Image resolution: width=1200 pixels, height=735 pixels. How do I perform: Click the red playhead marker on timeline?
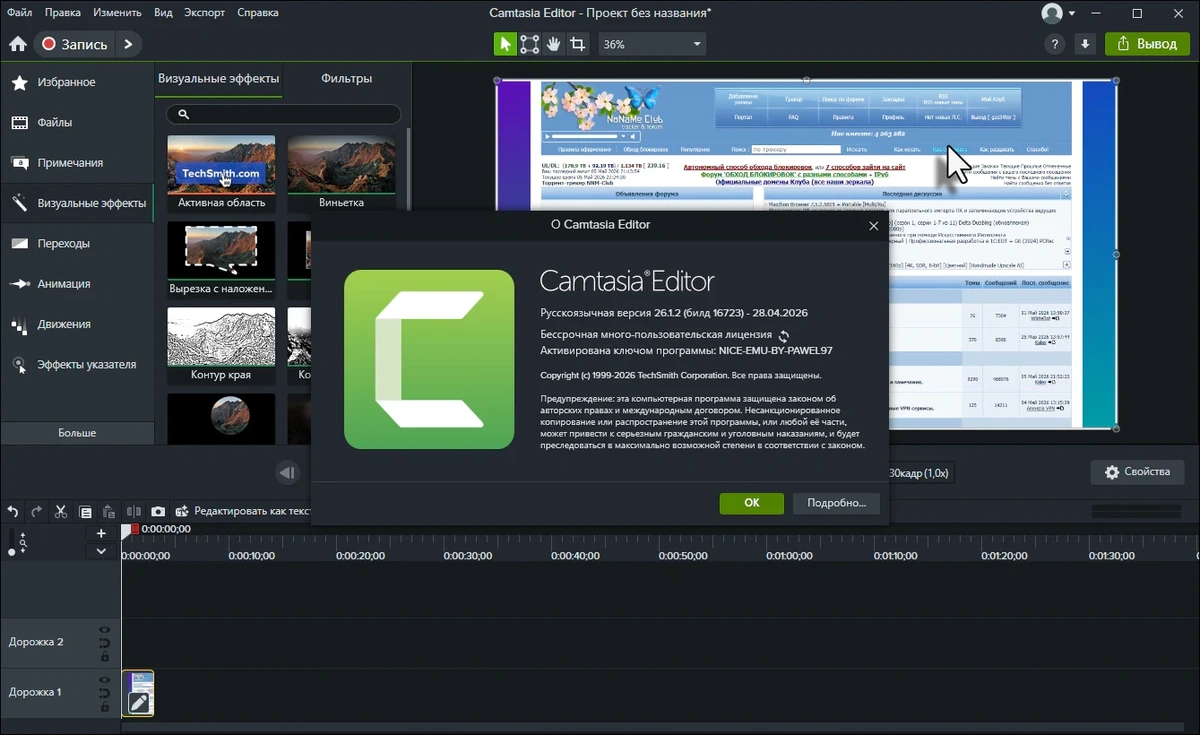click(136, 529)
